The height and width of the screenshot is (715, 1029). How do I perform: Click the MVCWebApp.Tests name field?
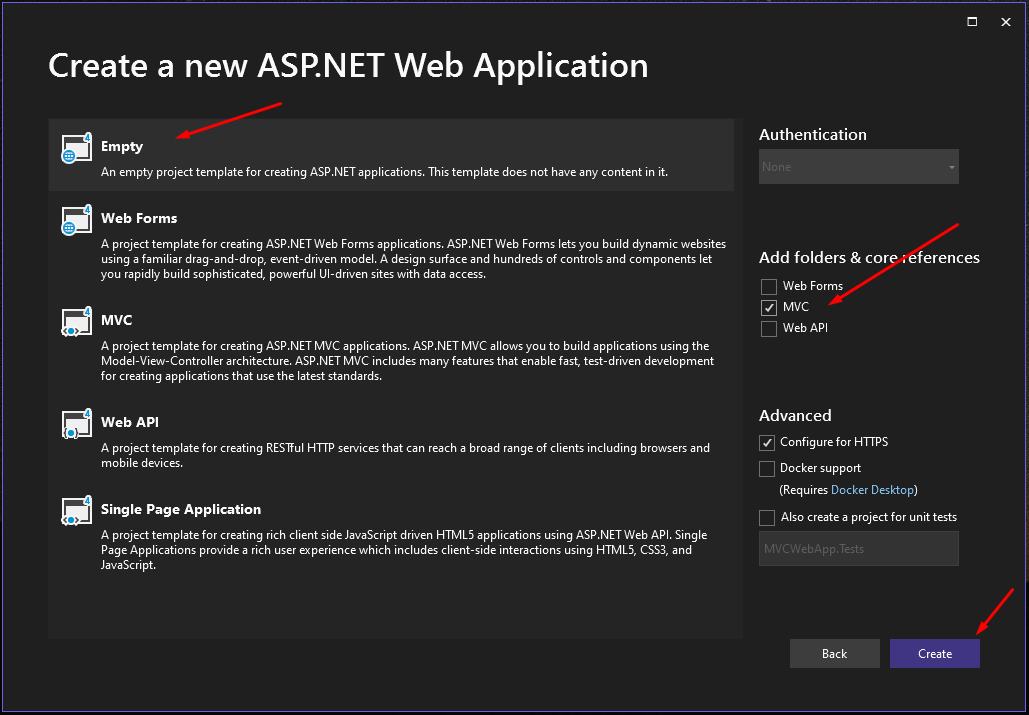point(858,548)
